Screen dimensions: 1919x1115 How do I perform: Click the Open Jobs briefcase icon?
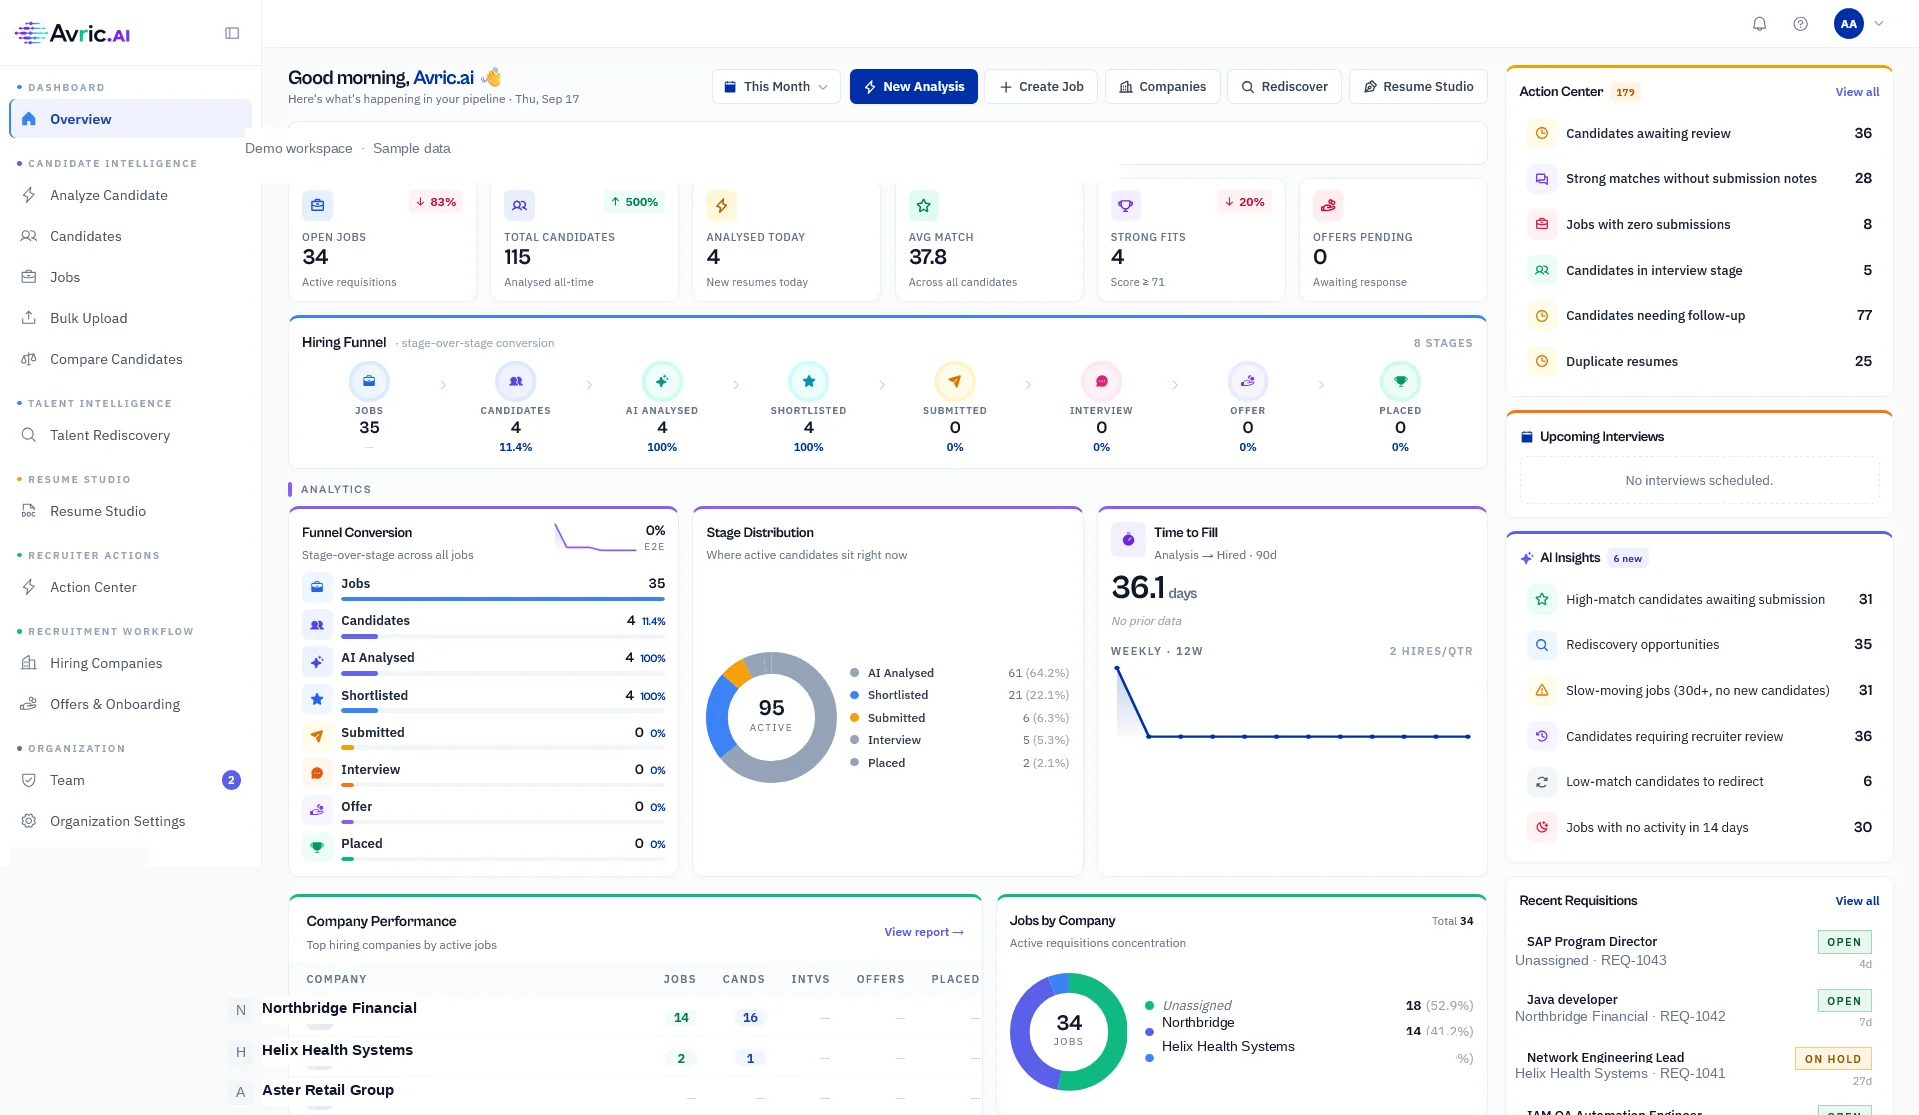click(317, 205)
